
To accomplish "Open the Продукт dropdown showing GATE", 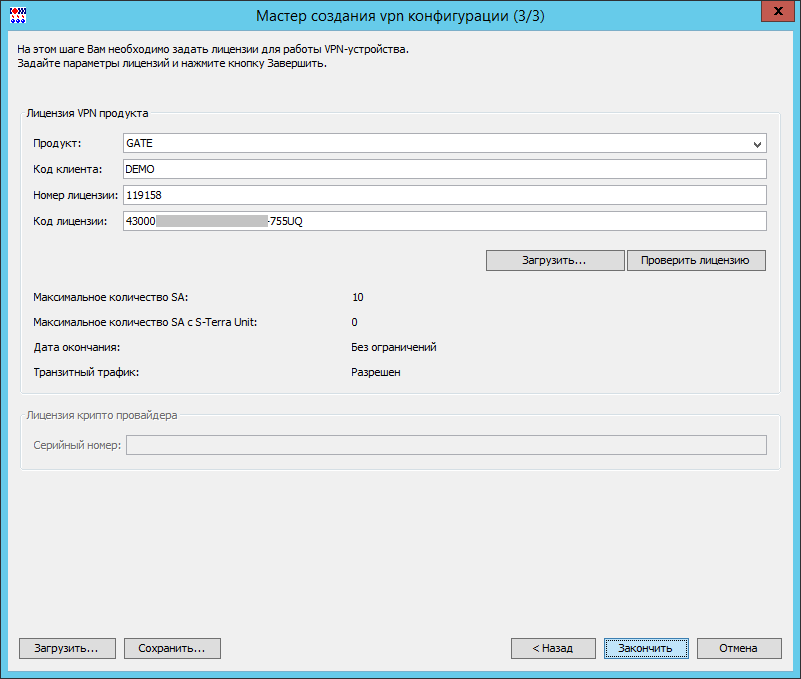I will pos(444,144).
